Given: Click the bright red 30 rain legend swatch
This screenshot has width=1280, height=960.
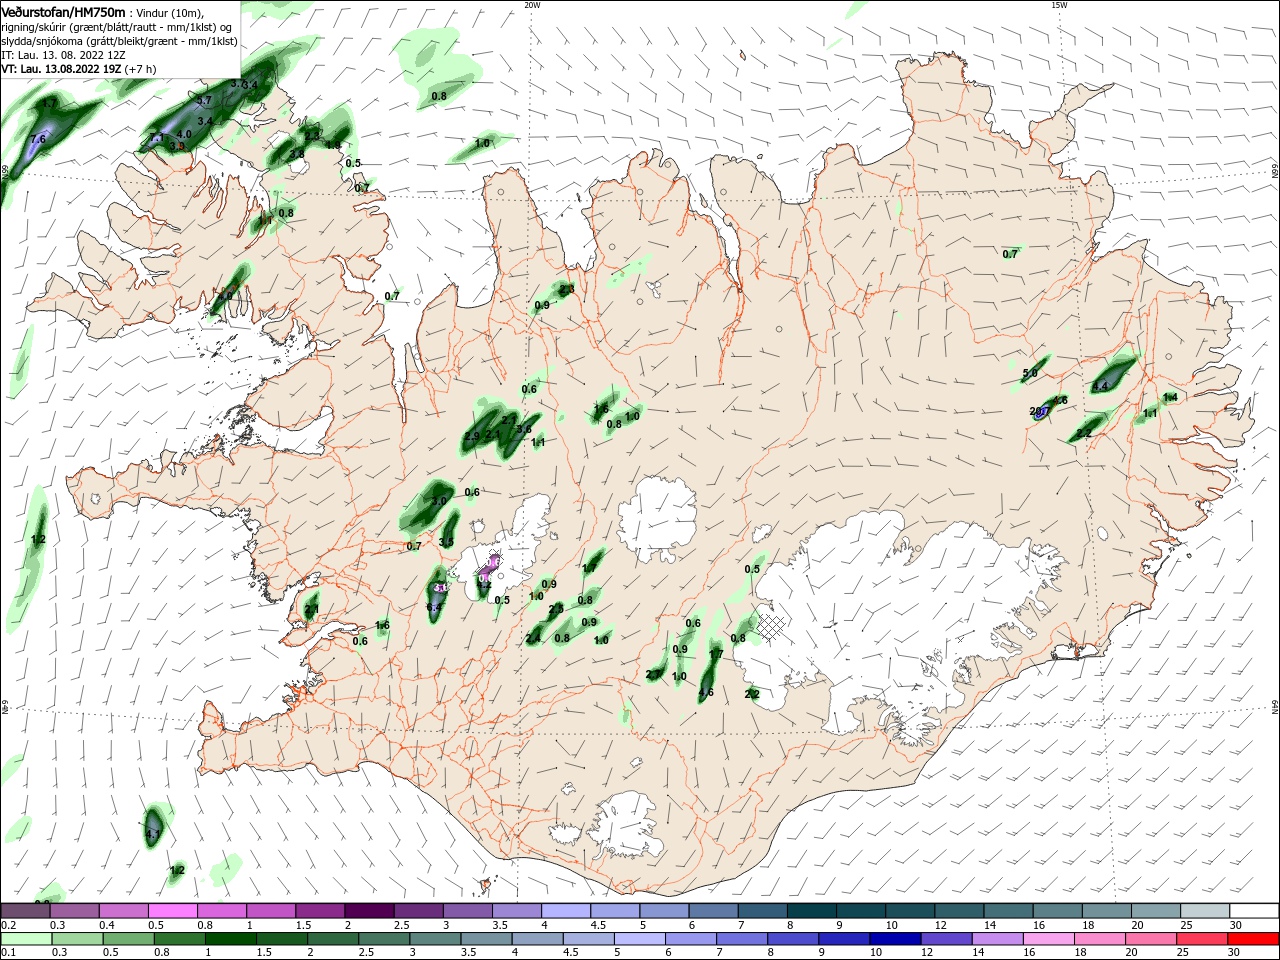Looking at the screenshot, I should pos(1252,939).
